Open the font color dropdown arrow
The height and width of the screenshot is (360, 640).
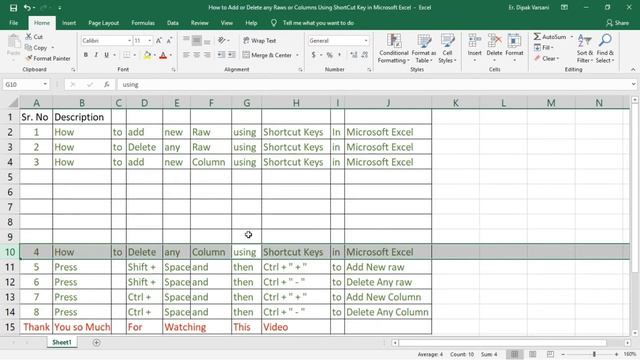tap(171, 55)
